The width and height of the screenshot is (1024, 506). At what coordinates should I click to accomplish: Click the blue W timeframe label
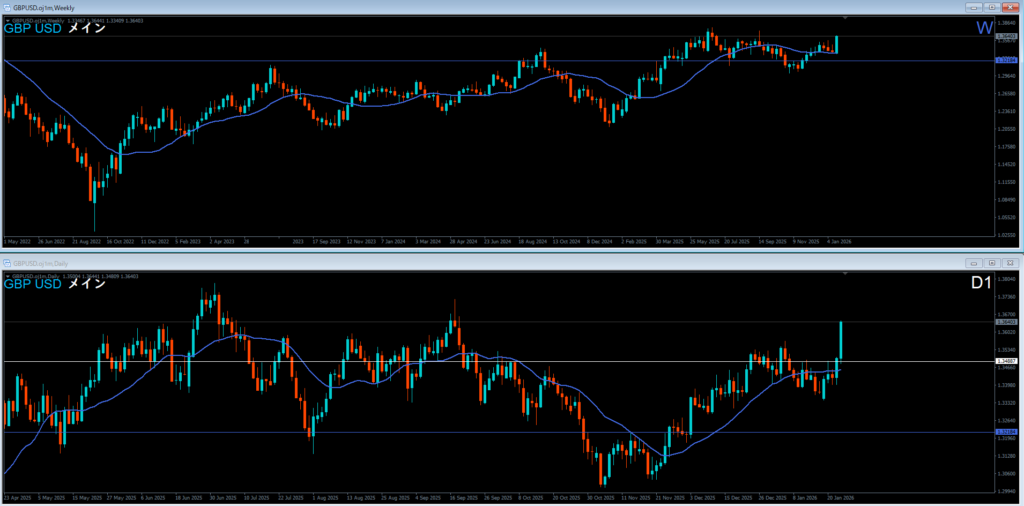point(984,28)
